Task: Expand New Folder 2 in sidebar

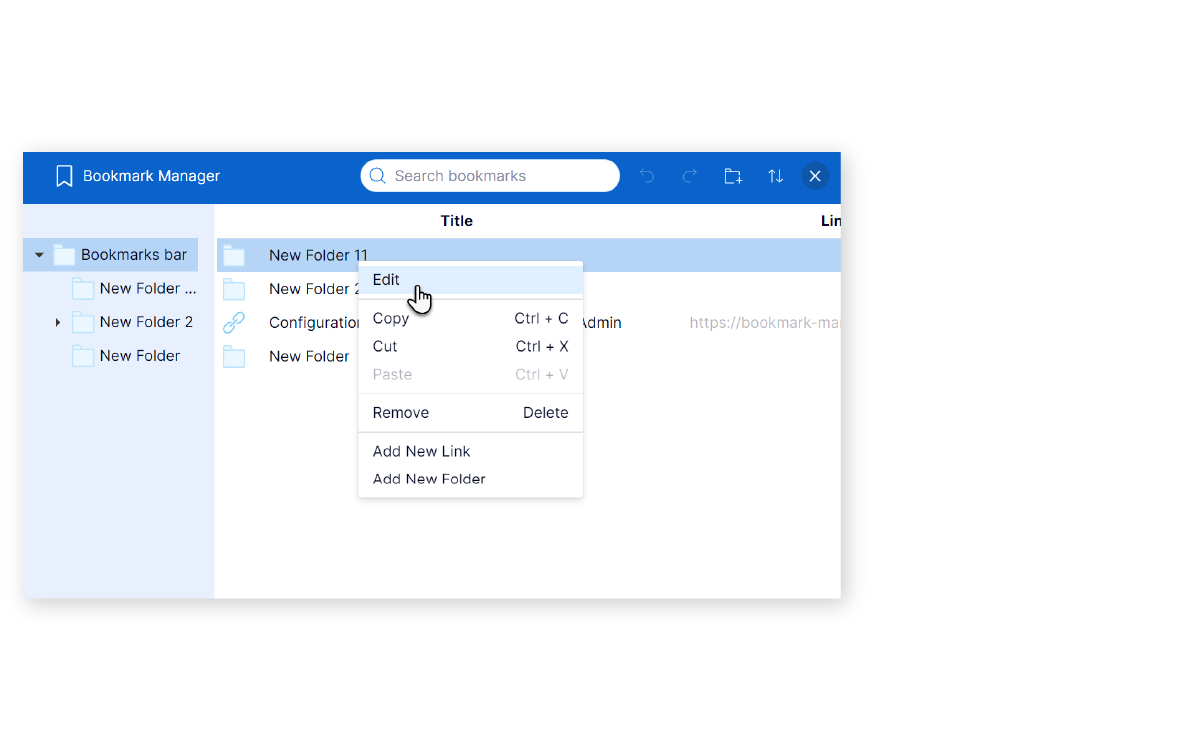Action: pyautogui.click(x=58, y=322)
